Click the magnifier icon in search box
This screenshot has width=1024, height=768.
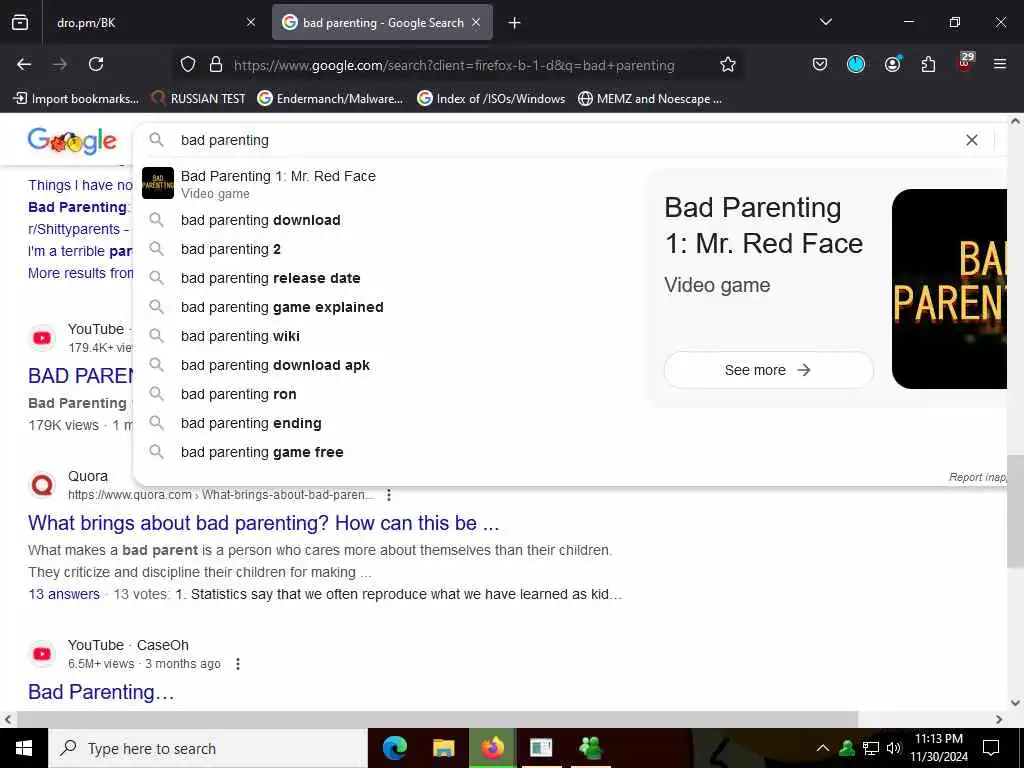click(156, 140)
